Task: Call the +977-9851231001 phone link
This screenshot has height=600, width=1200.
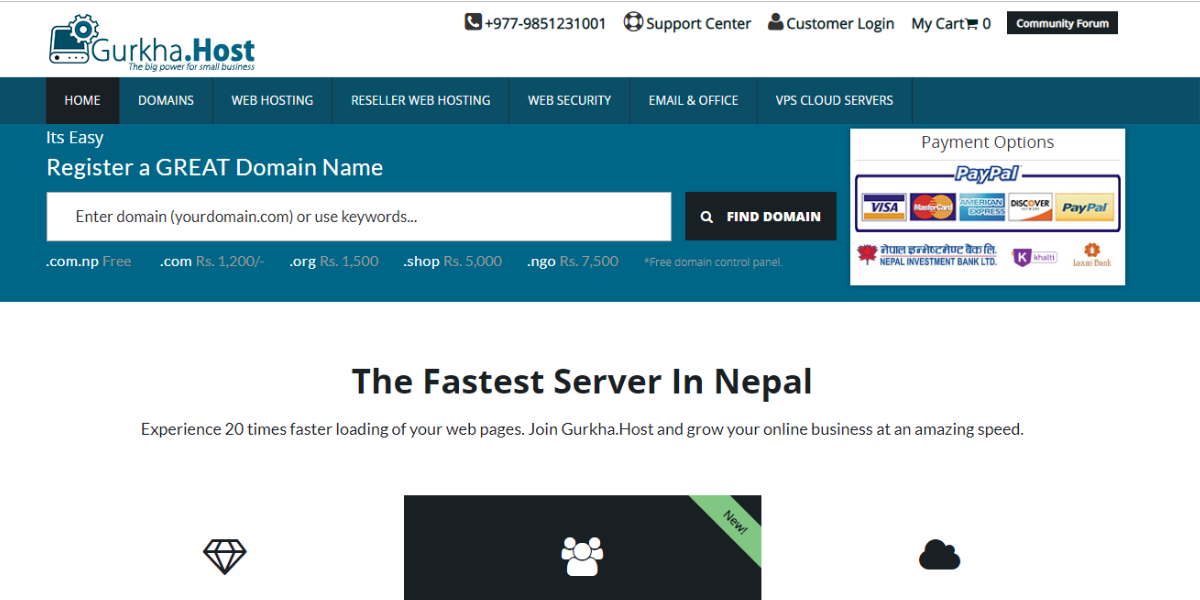Action: tap(536, 23)
